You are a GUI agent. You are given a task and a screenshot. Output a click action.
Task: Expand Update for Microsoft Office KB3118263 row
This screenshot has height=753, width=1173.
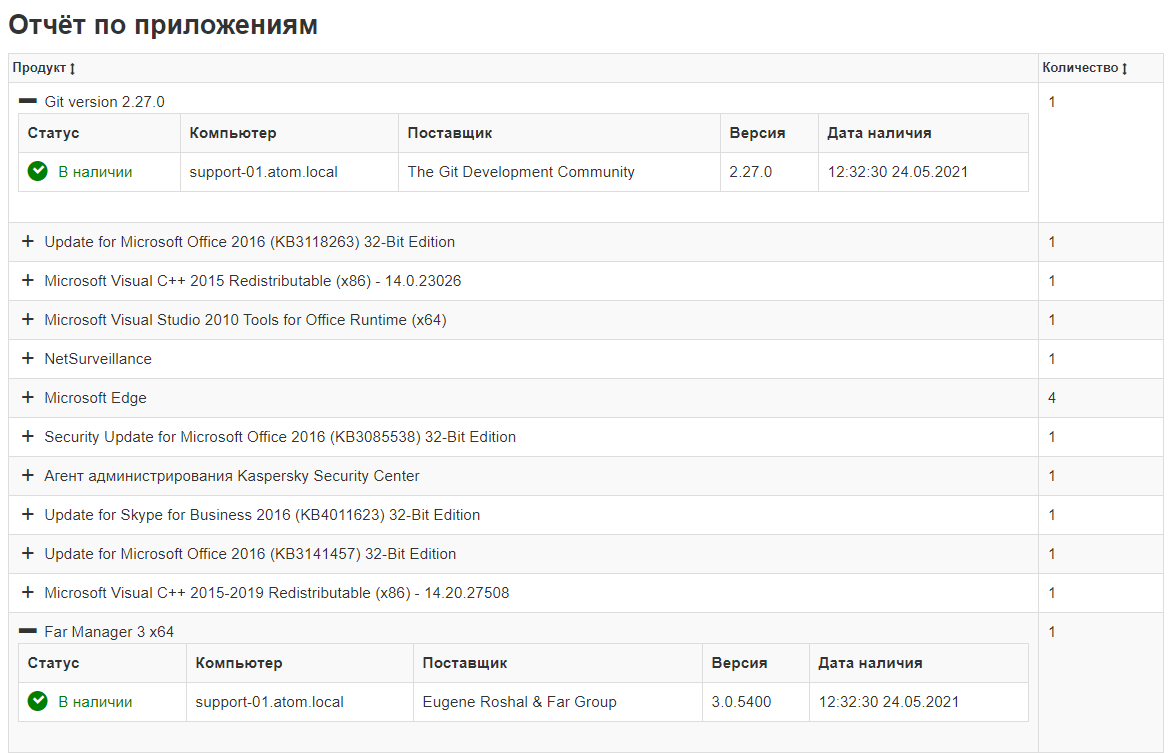pyautogui.click(x=28, y=242)
